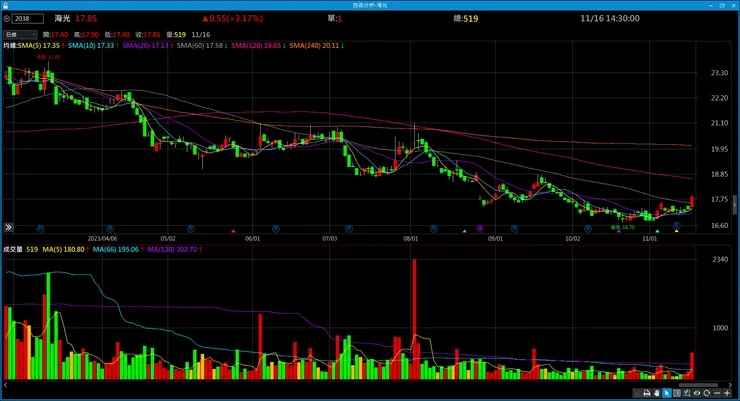Click the horizontal scrollbar thumb under the volume chart
Screen dimensions: 740x401
[698, 385]
